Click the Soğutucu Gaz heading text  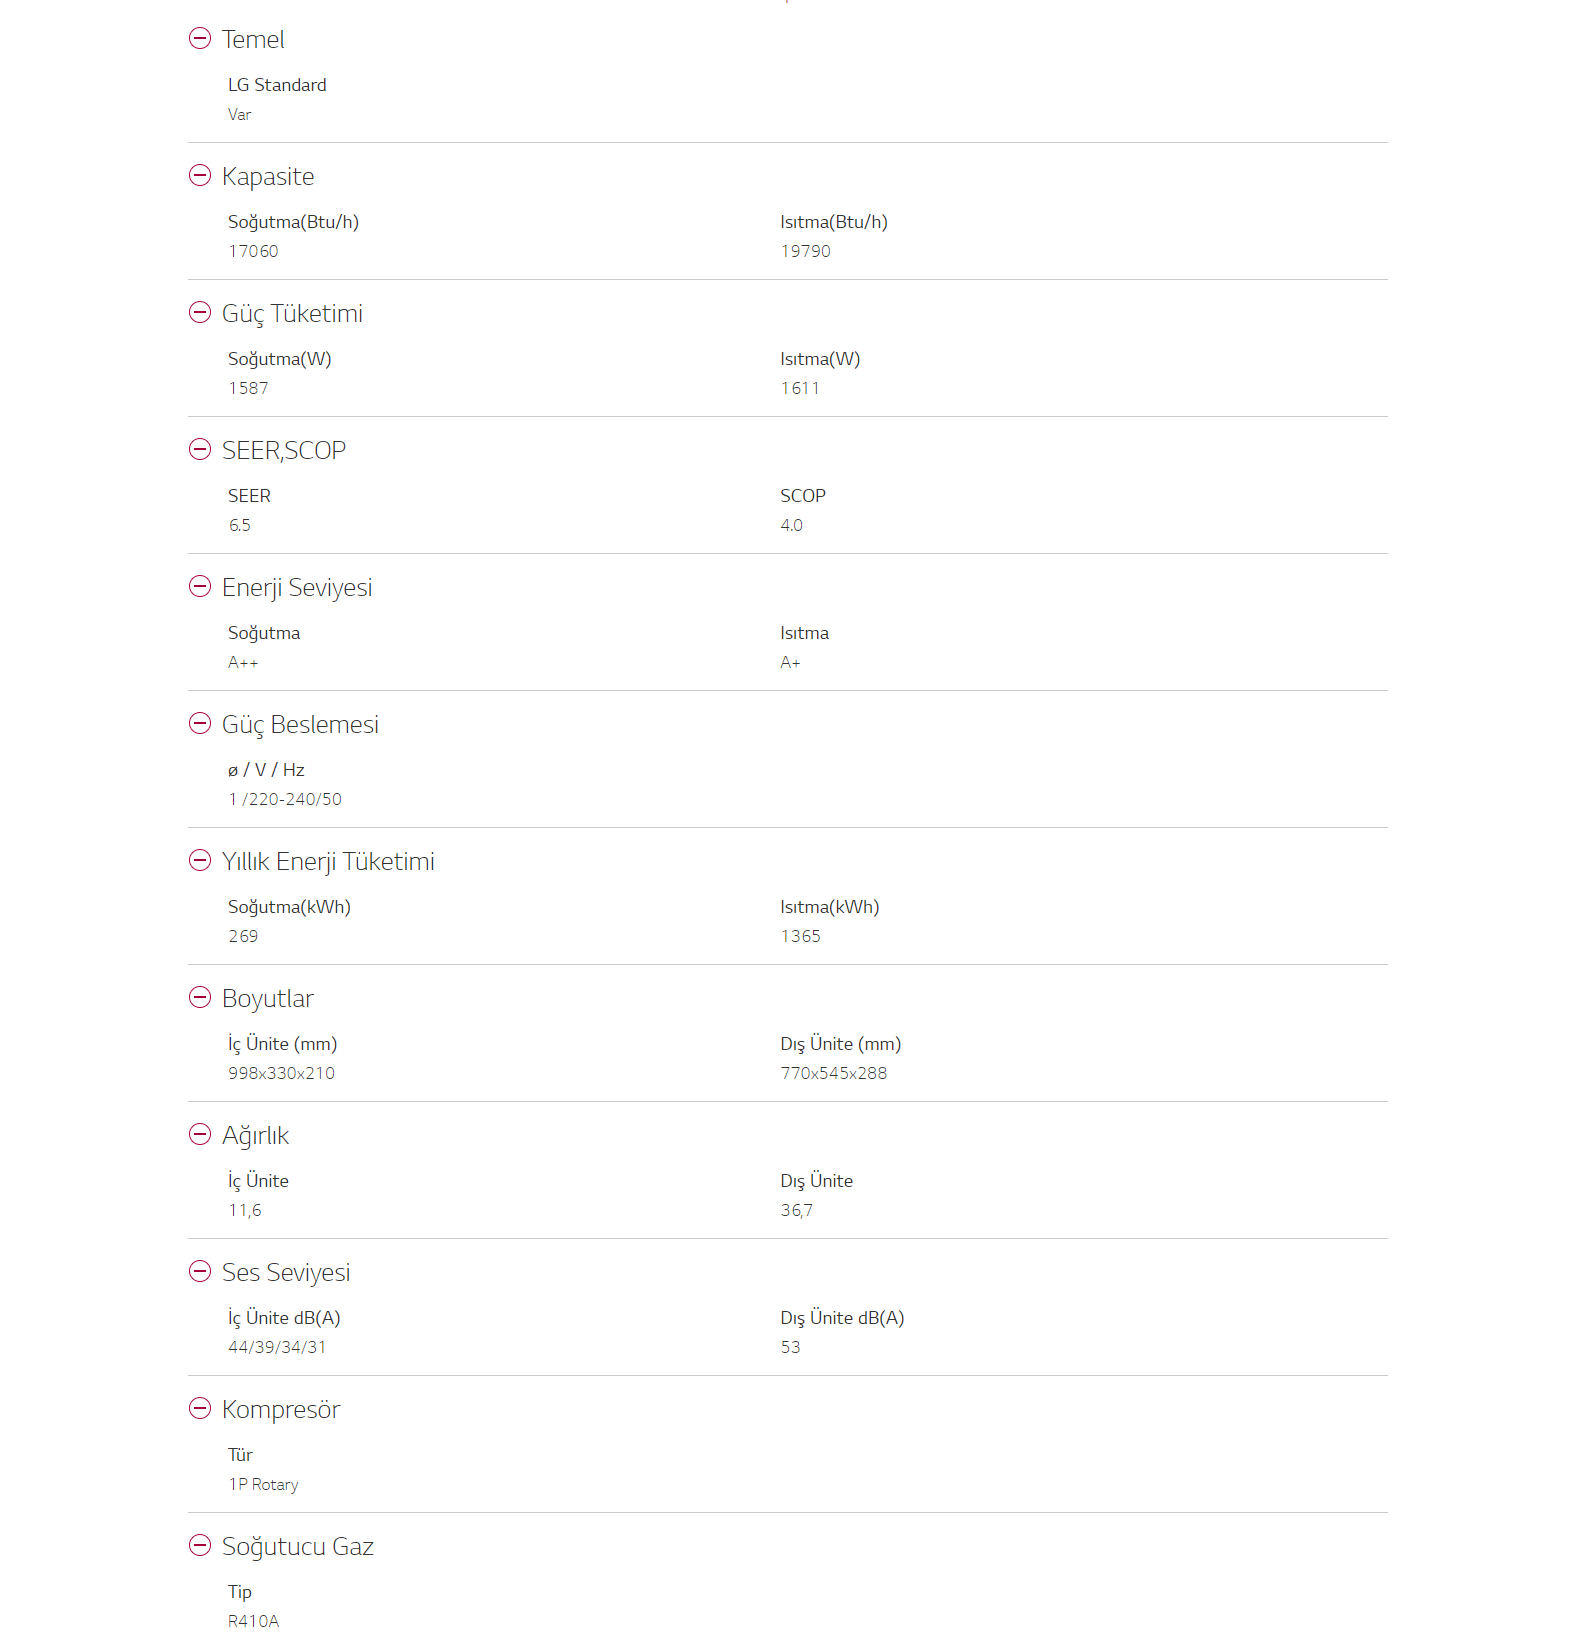pyautogui.click(x=298, y=1547)
